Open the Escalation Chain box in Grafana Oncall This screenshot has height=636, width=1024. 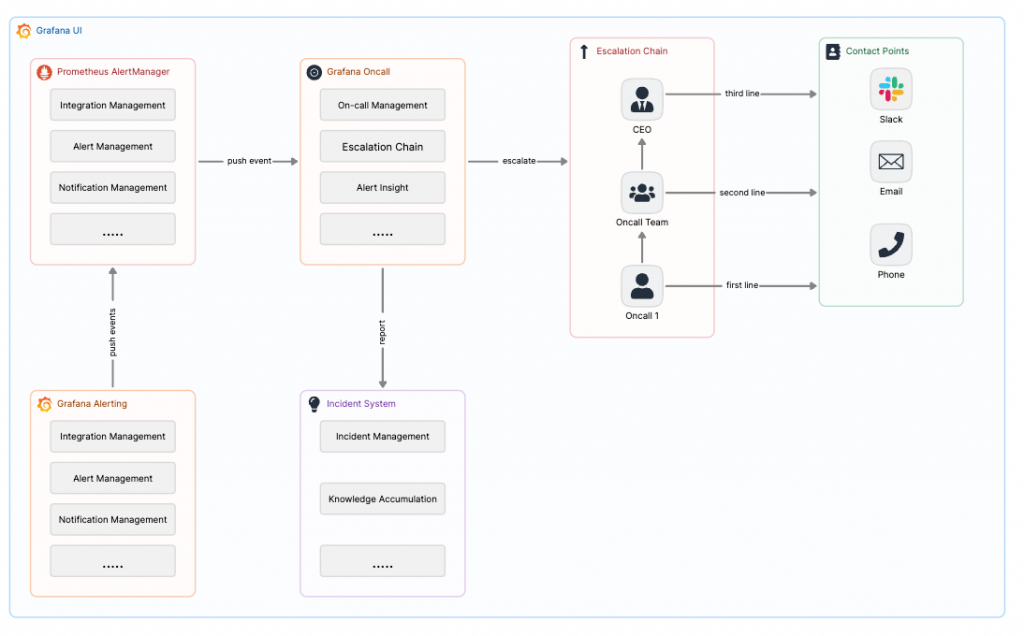tap(383, 146)
